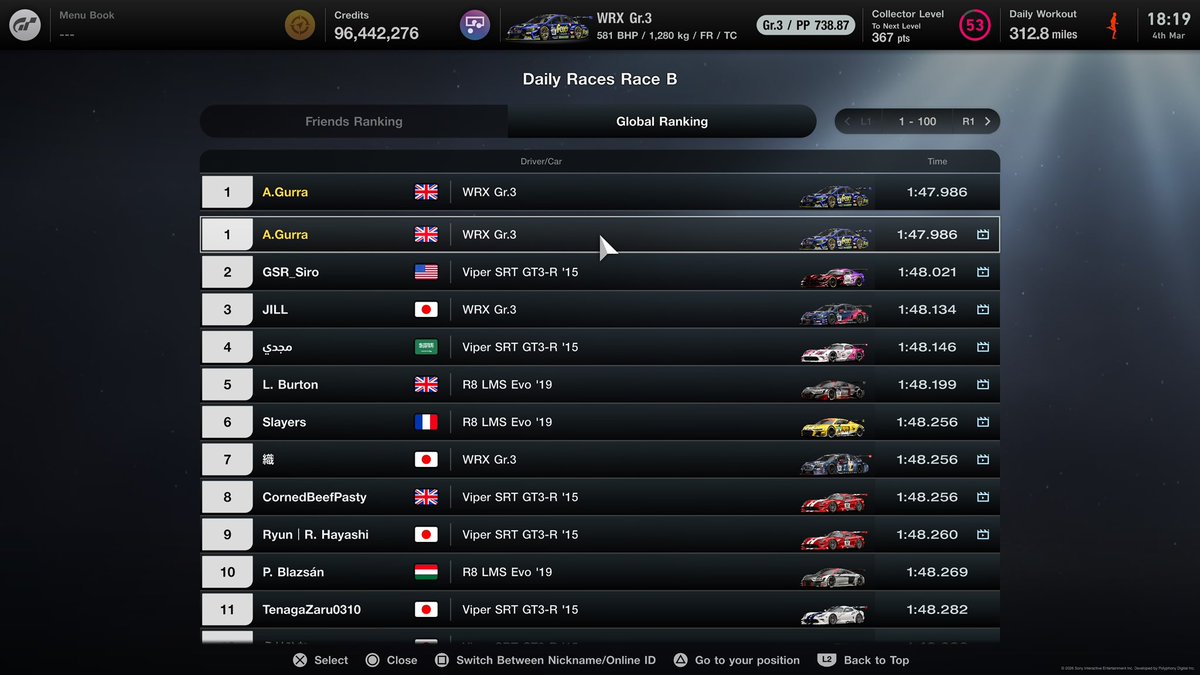
Task: Click Go to your position prompt
Action: (736, 660)
